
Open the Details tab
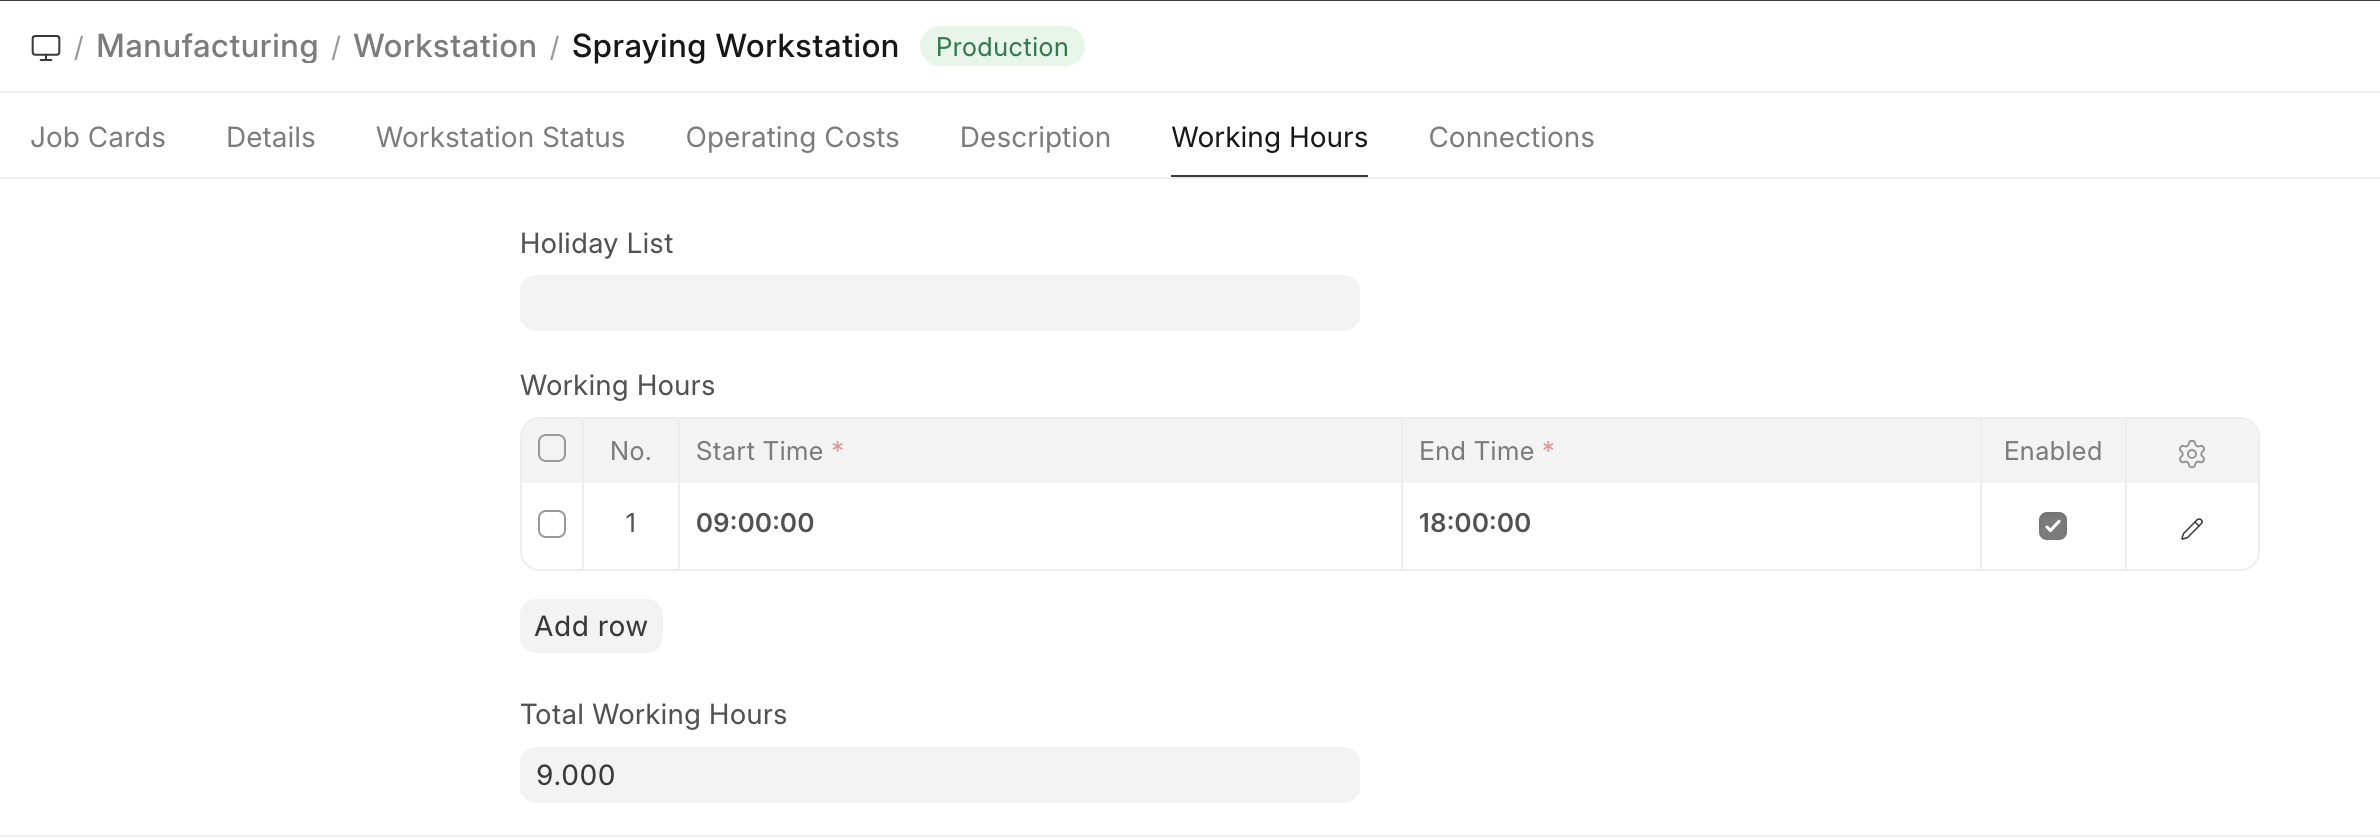270,137
